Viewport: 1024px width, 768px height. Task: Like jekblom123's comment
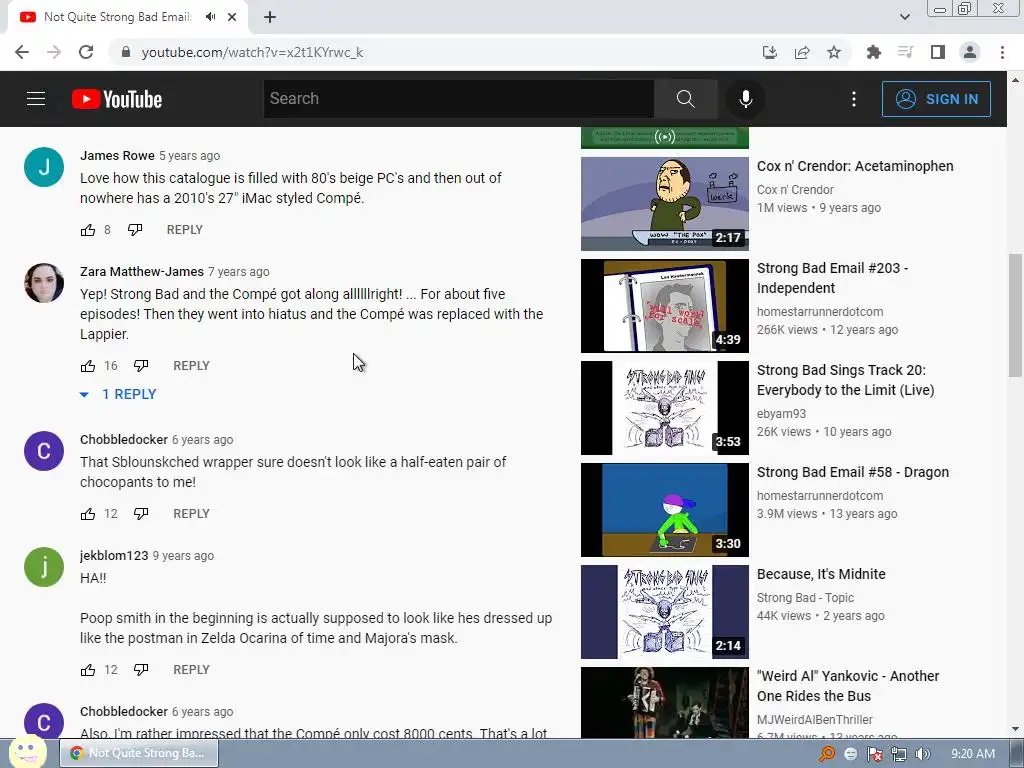click(88, 670)
